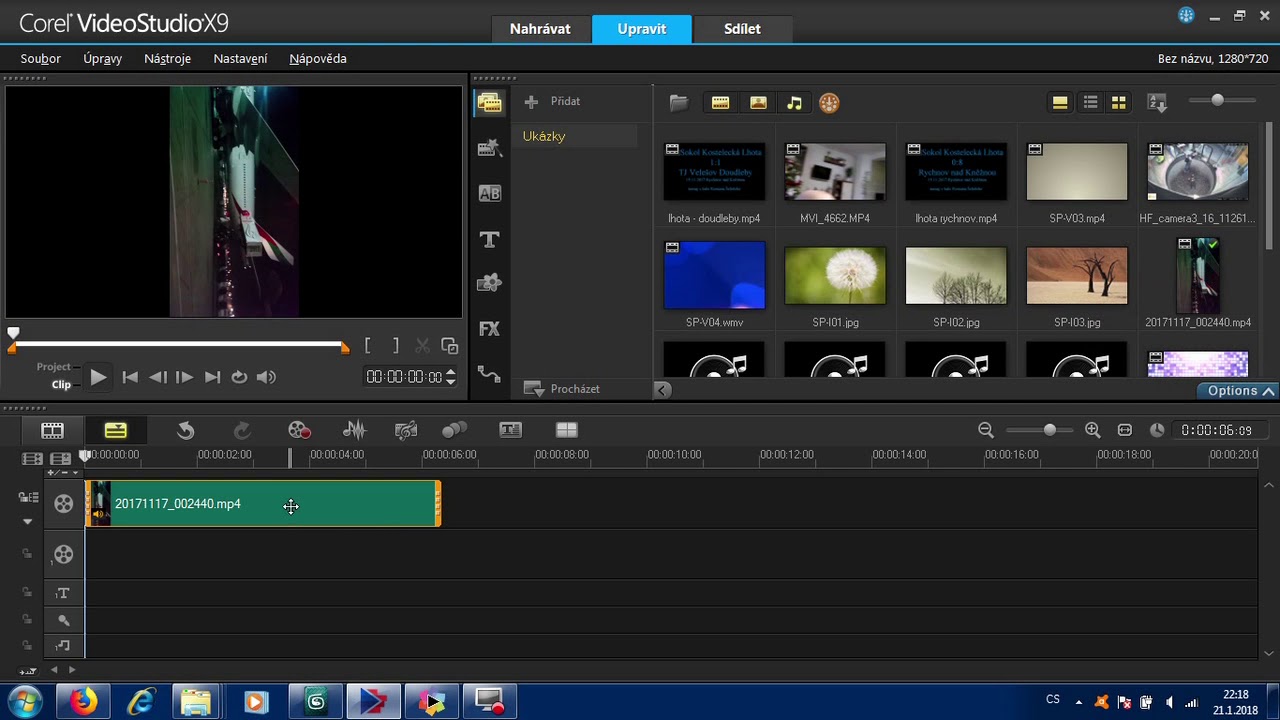Toggle lock on voice track
This screenshot has width=1280, height=720.
(x=27, y=620)
